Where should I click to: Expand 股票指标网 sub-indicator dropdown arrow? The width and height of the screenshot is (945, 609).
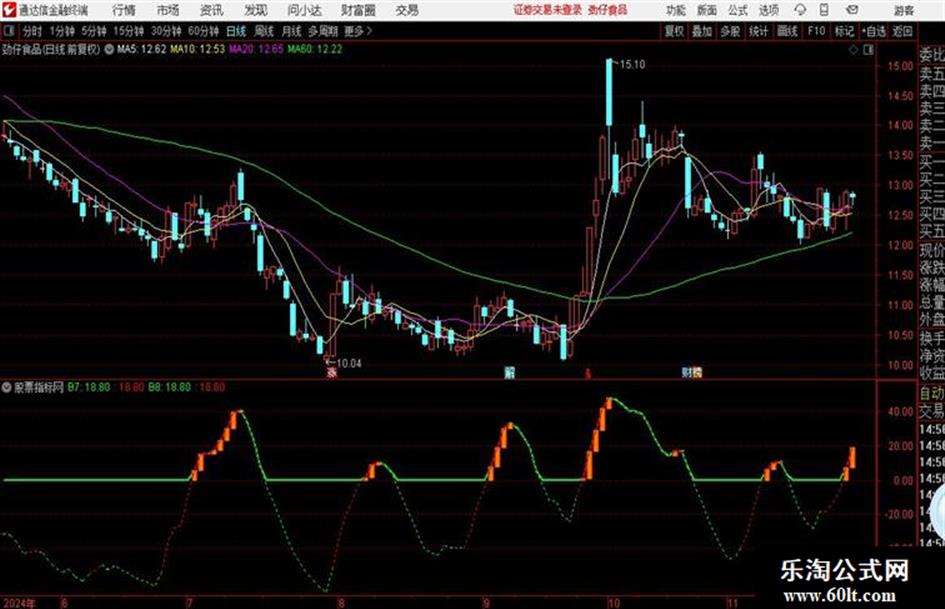click(x=7, y=387)
